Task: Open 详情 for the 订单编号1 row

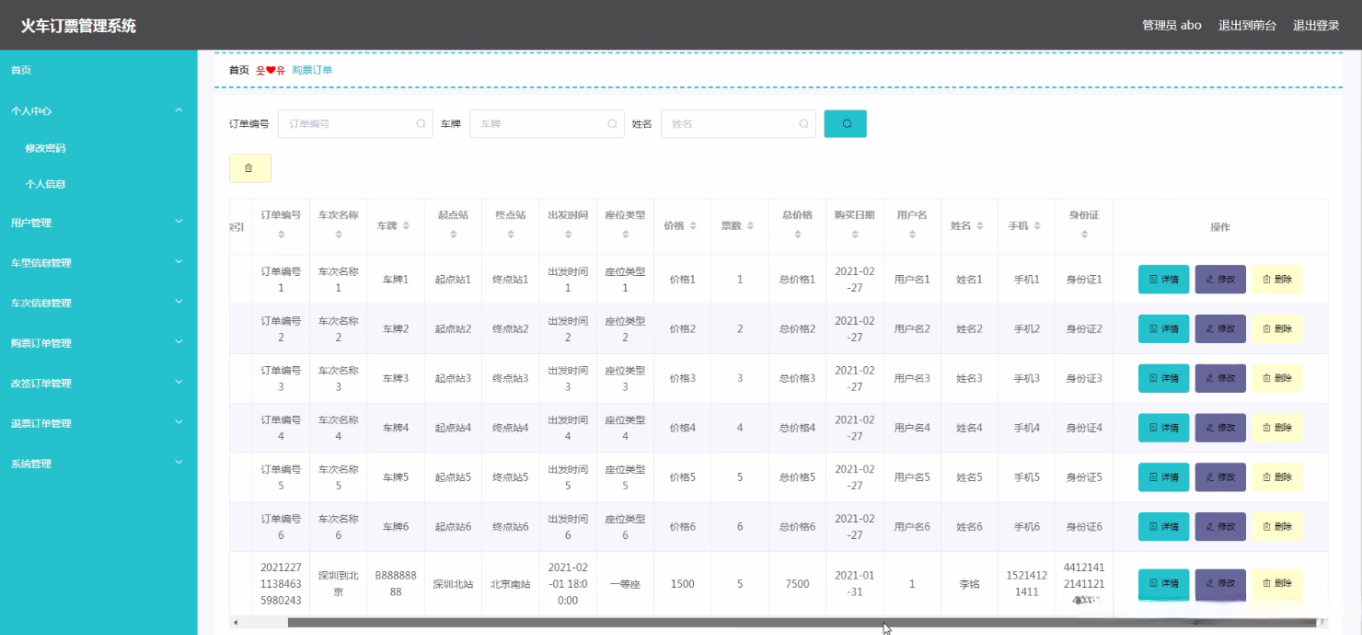Action: click(1163, 280)
